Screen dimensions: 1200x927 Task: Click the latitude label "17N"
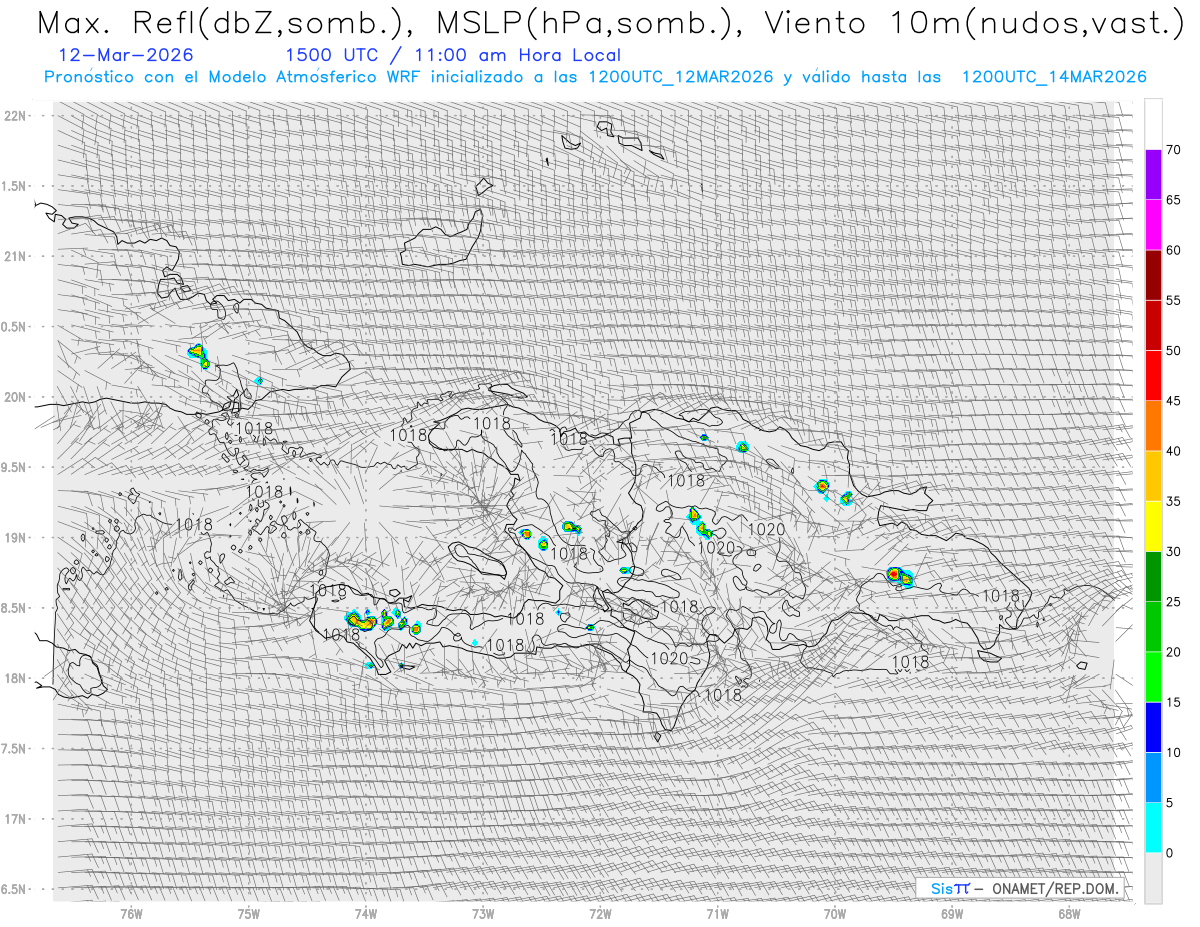pos(17,819)
